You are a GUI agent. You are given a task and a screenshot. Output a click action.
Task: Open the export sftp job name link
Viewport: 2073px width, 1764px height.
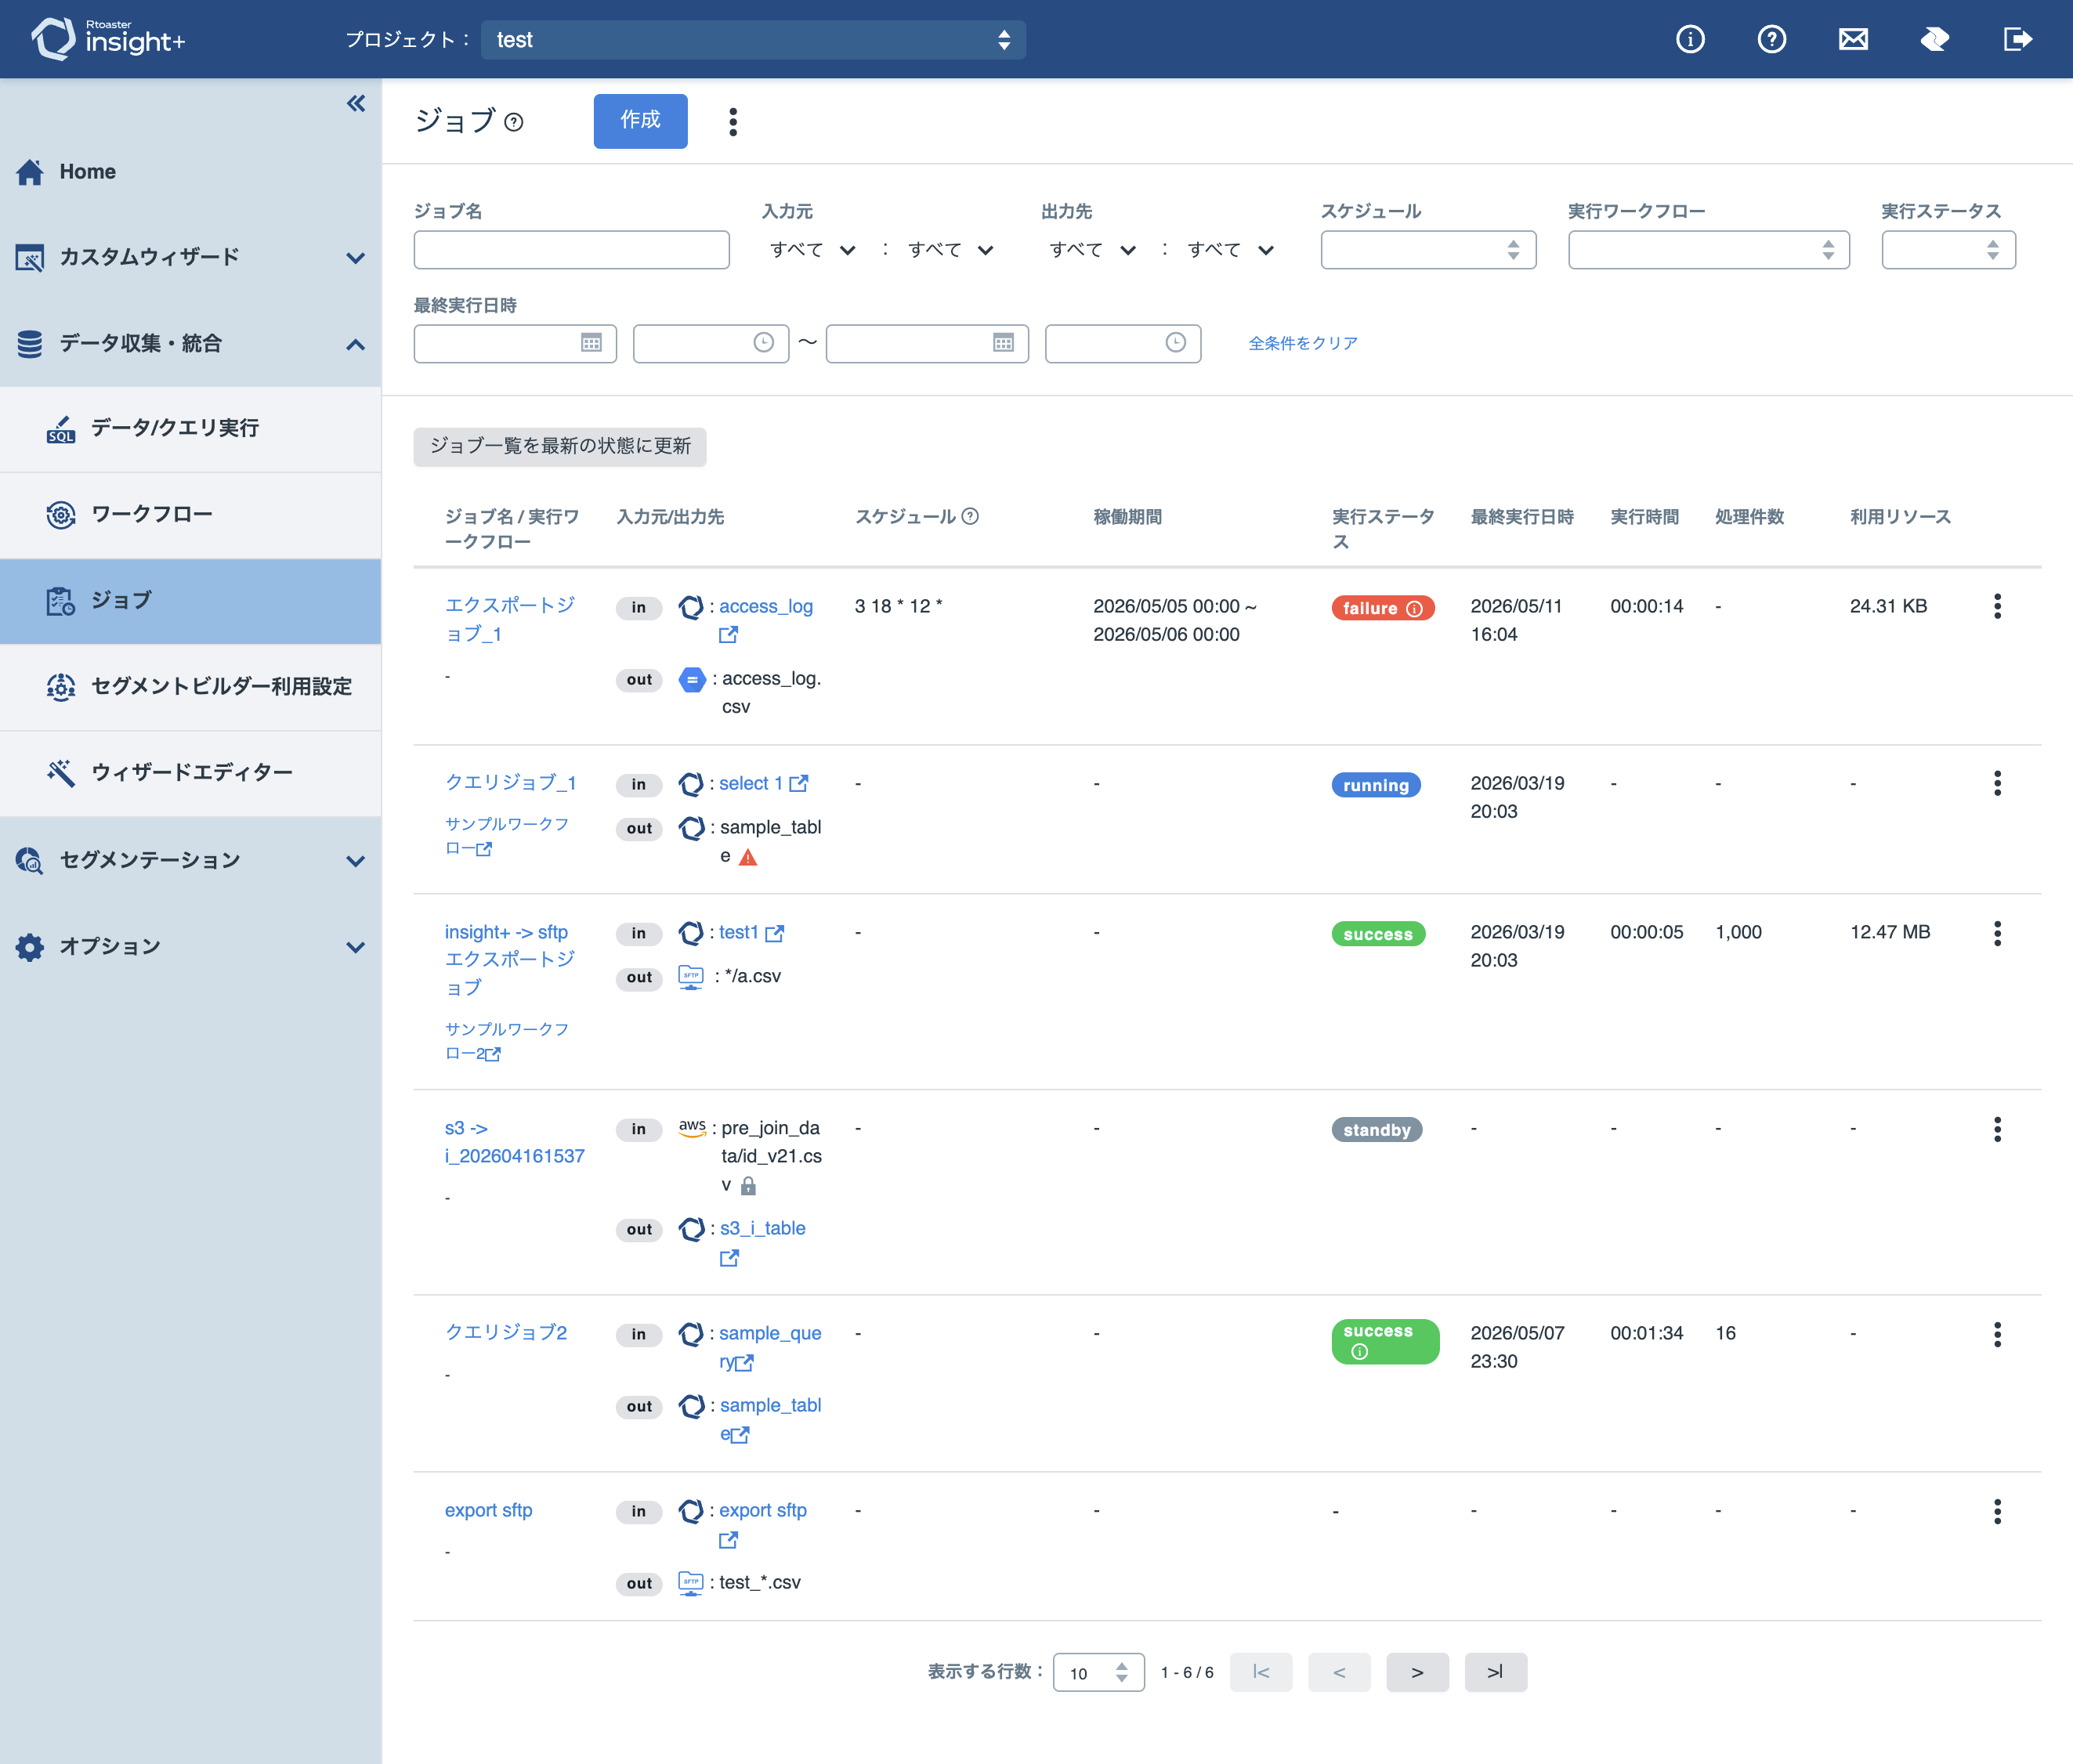488,1510
